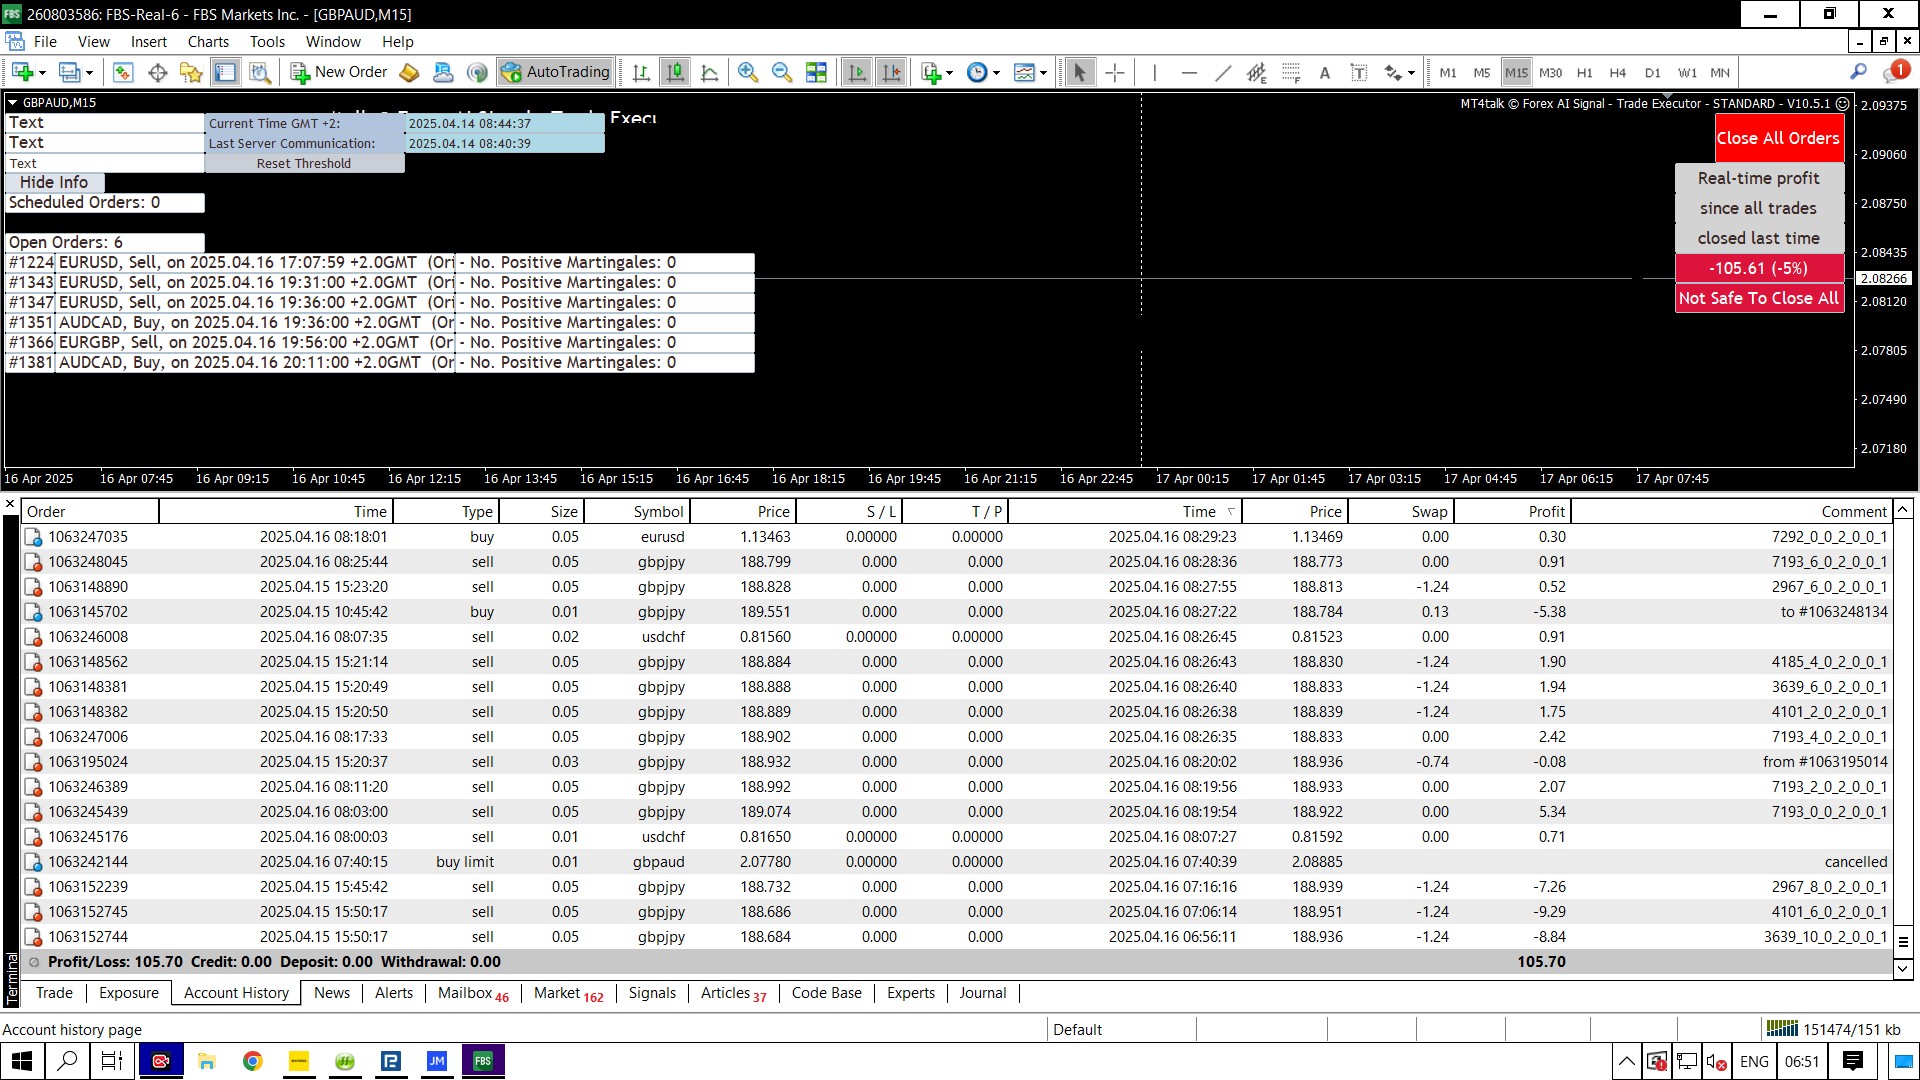1920x1080 pixels.
Task: Select the Crosshair cursor tool
Action: pos(1115,72)
